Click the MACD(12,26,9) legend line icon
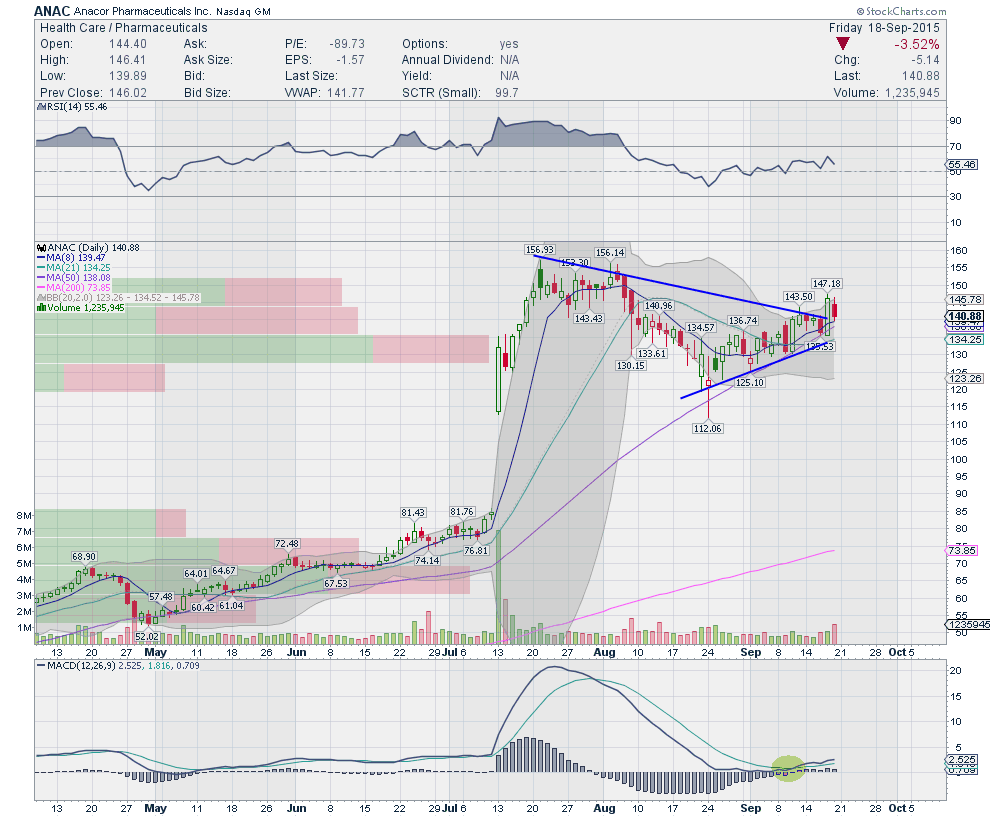The image size is (990, 817). click(x=41, y=665)
